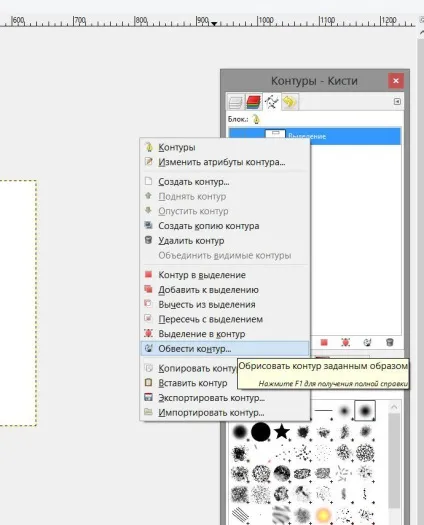Pick the diagonal parallel lines brush

(240, 515)
